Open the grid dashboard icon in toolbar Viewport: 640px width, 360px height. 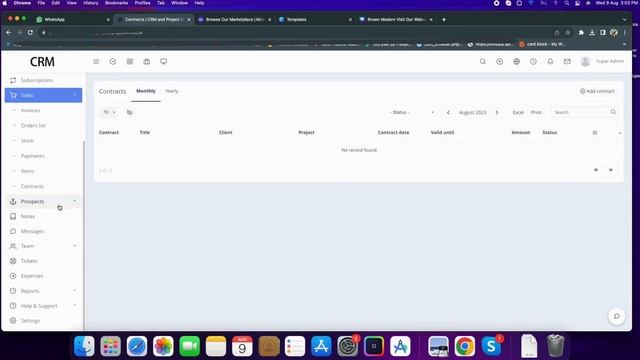point(130,62)
